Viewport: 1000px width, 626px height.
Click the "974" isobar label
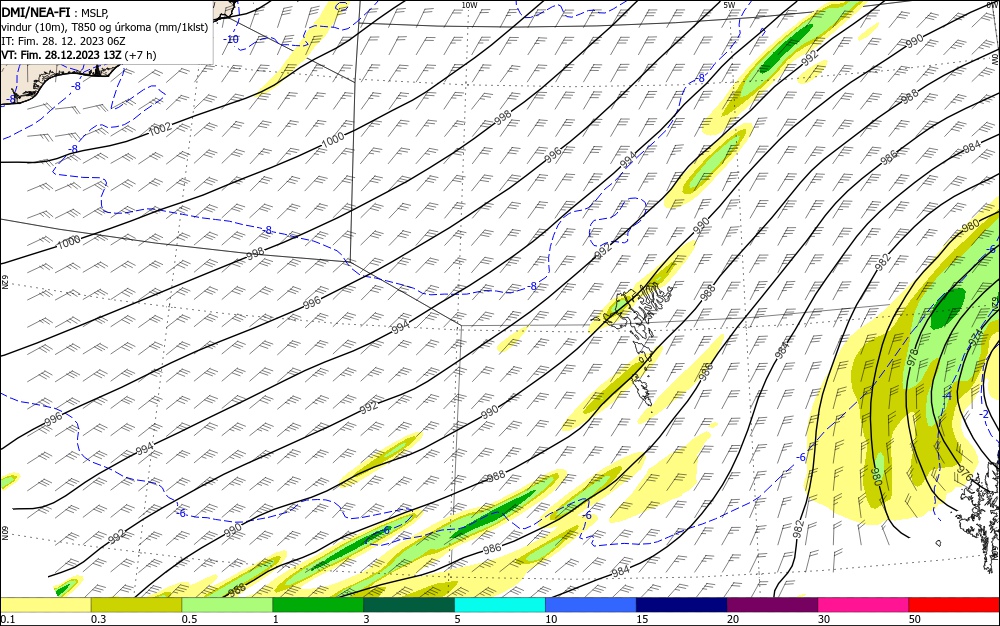(x=976, y=338)
